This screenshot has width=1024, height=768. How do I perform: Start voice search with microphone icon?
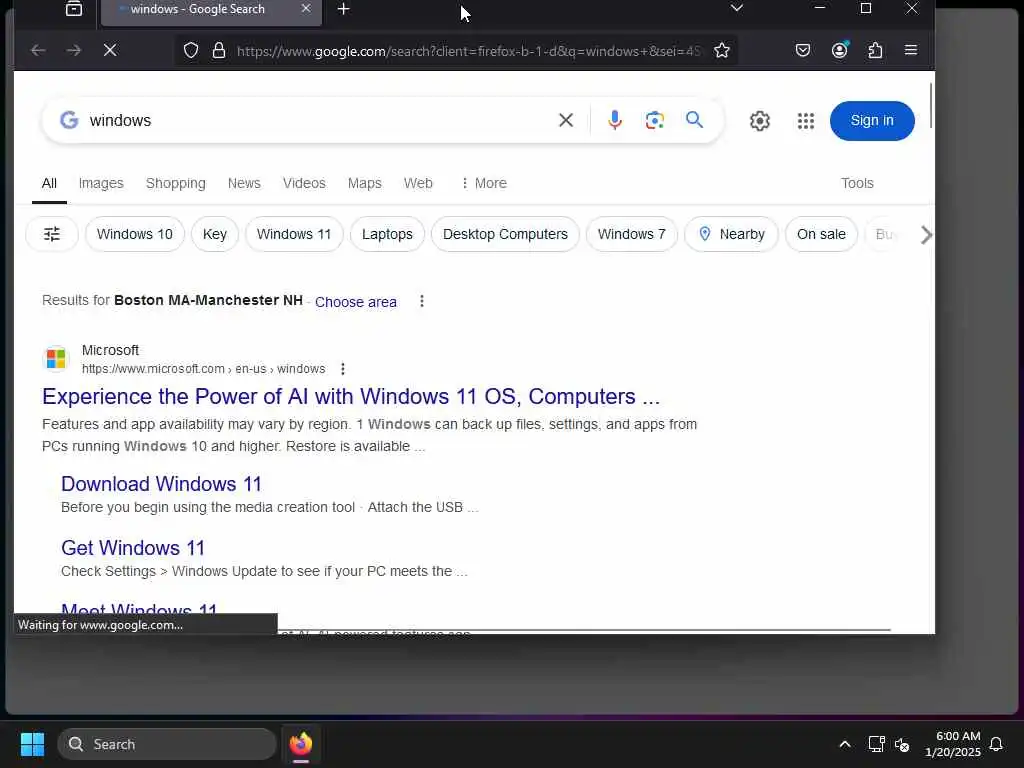(x=615, y=120)
